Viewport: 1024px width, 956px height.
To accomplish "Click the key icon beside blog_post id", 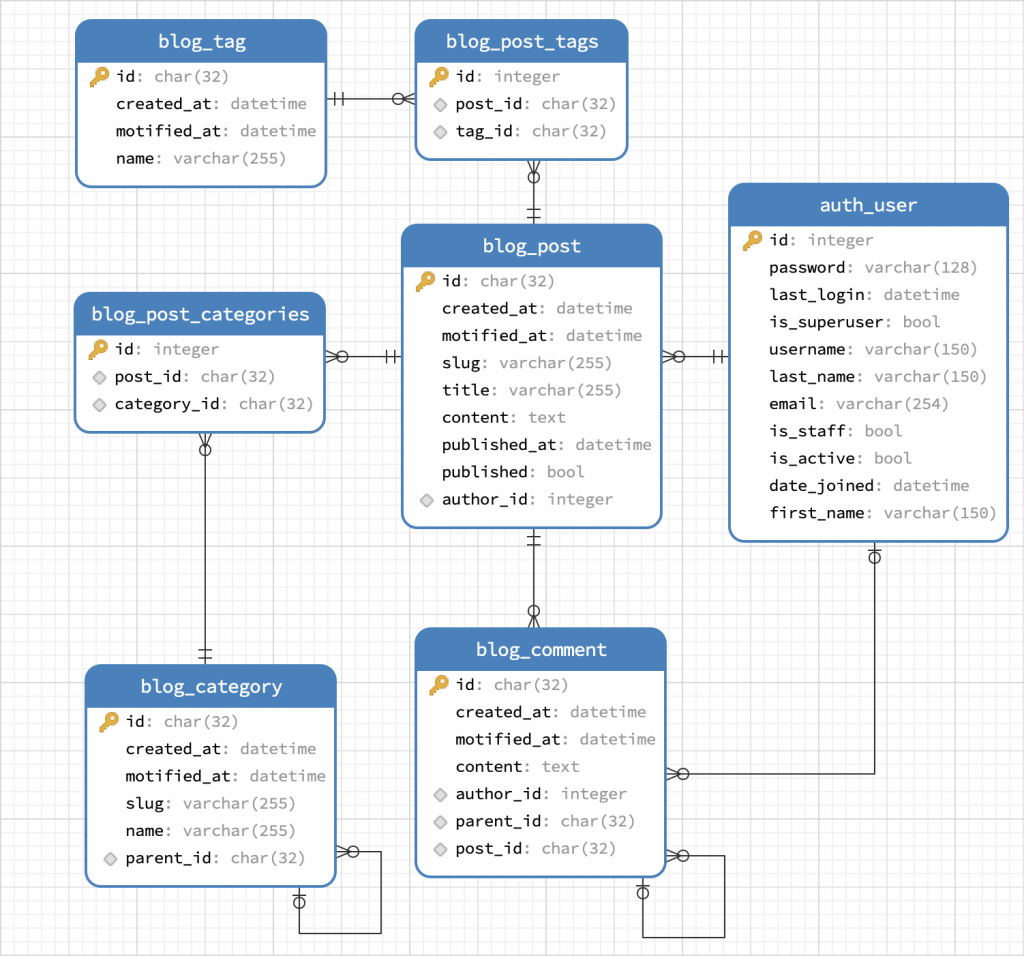I will (x=425, y=281).
